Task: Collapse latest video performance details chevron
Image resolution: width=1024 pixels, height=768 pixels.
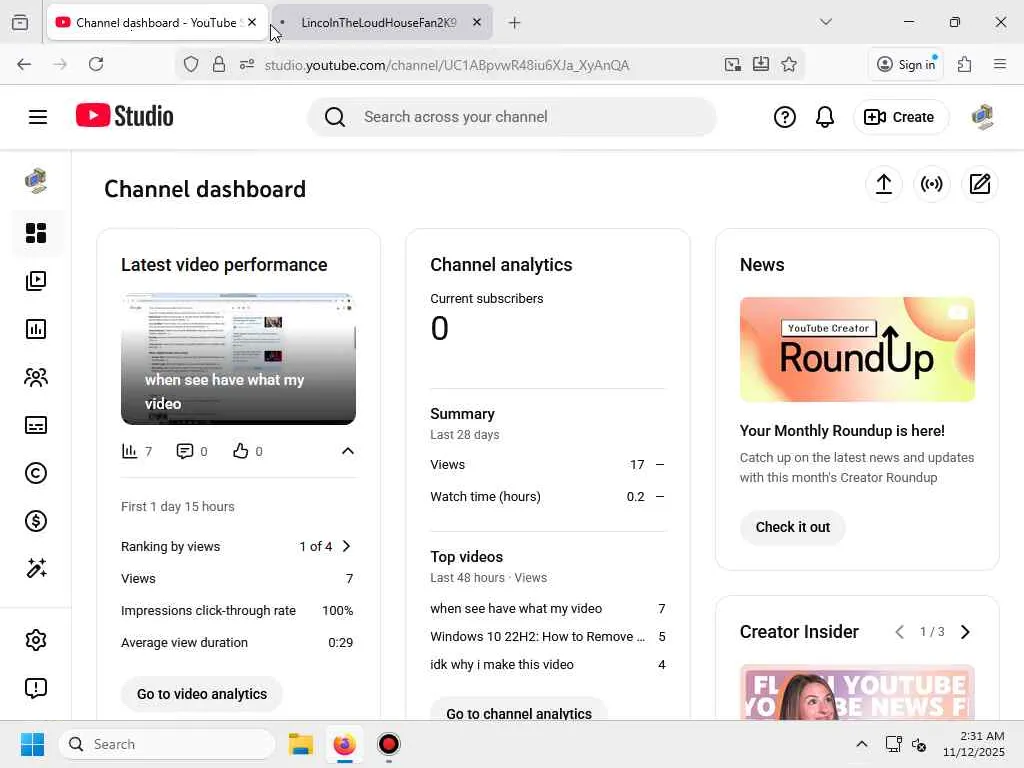Action: (x=348, y=451)
